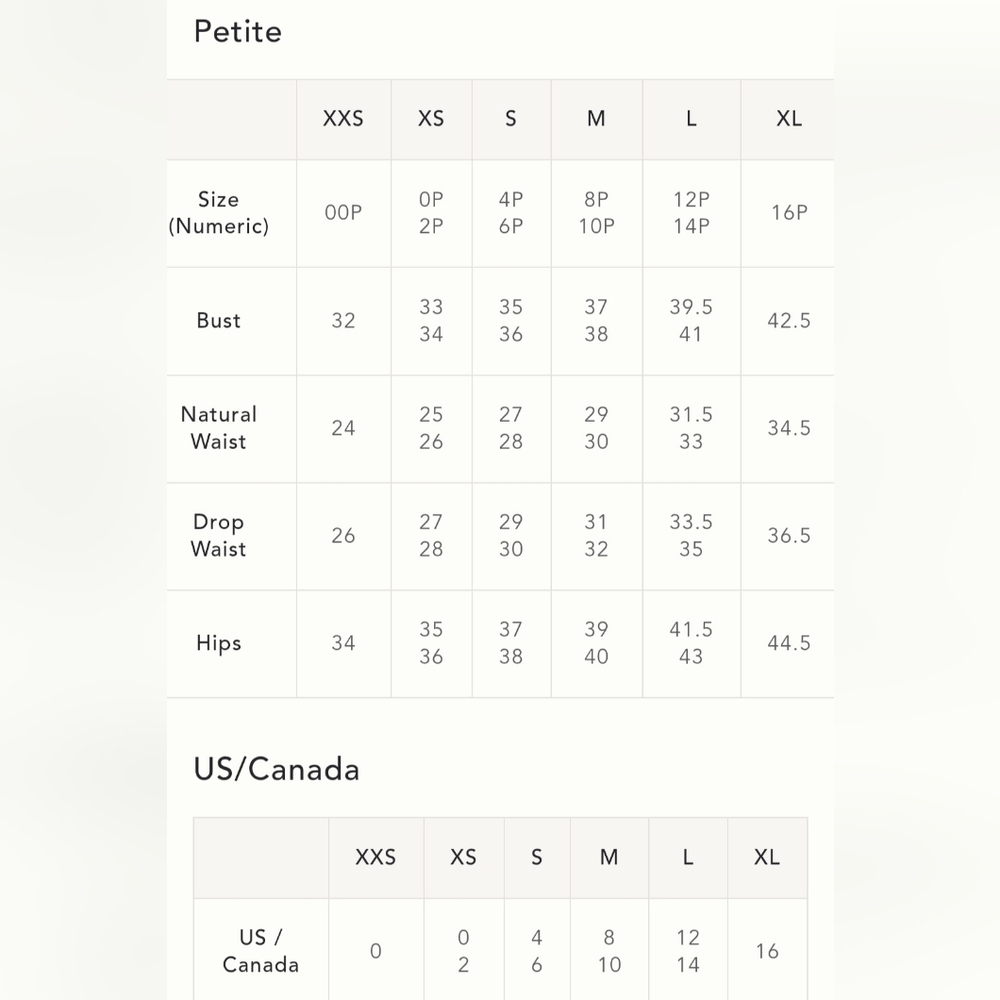Click the Petite section heading
Viewport: 1000px width, 1000px height.
click(x=237, y=32)
